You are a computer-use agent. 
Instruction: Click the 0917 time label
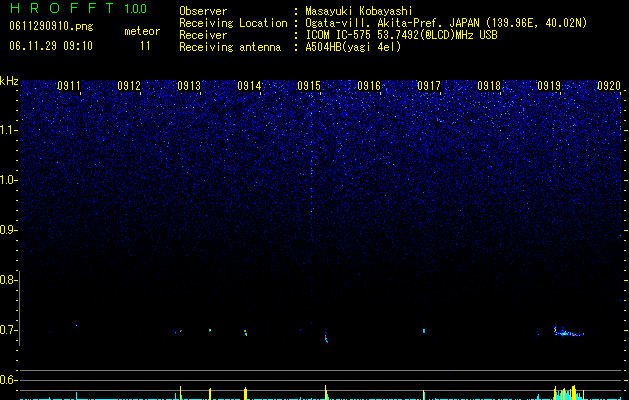click(x=428, y=85)
